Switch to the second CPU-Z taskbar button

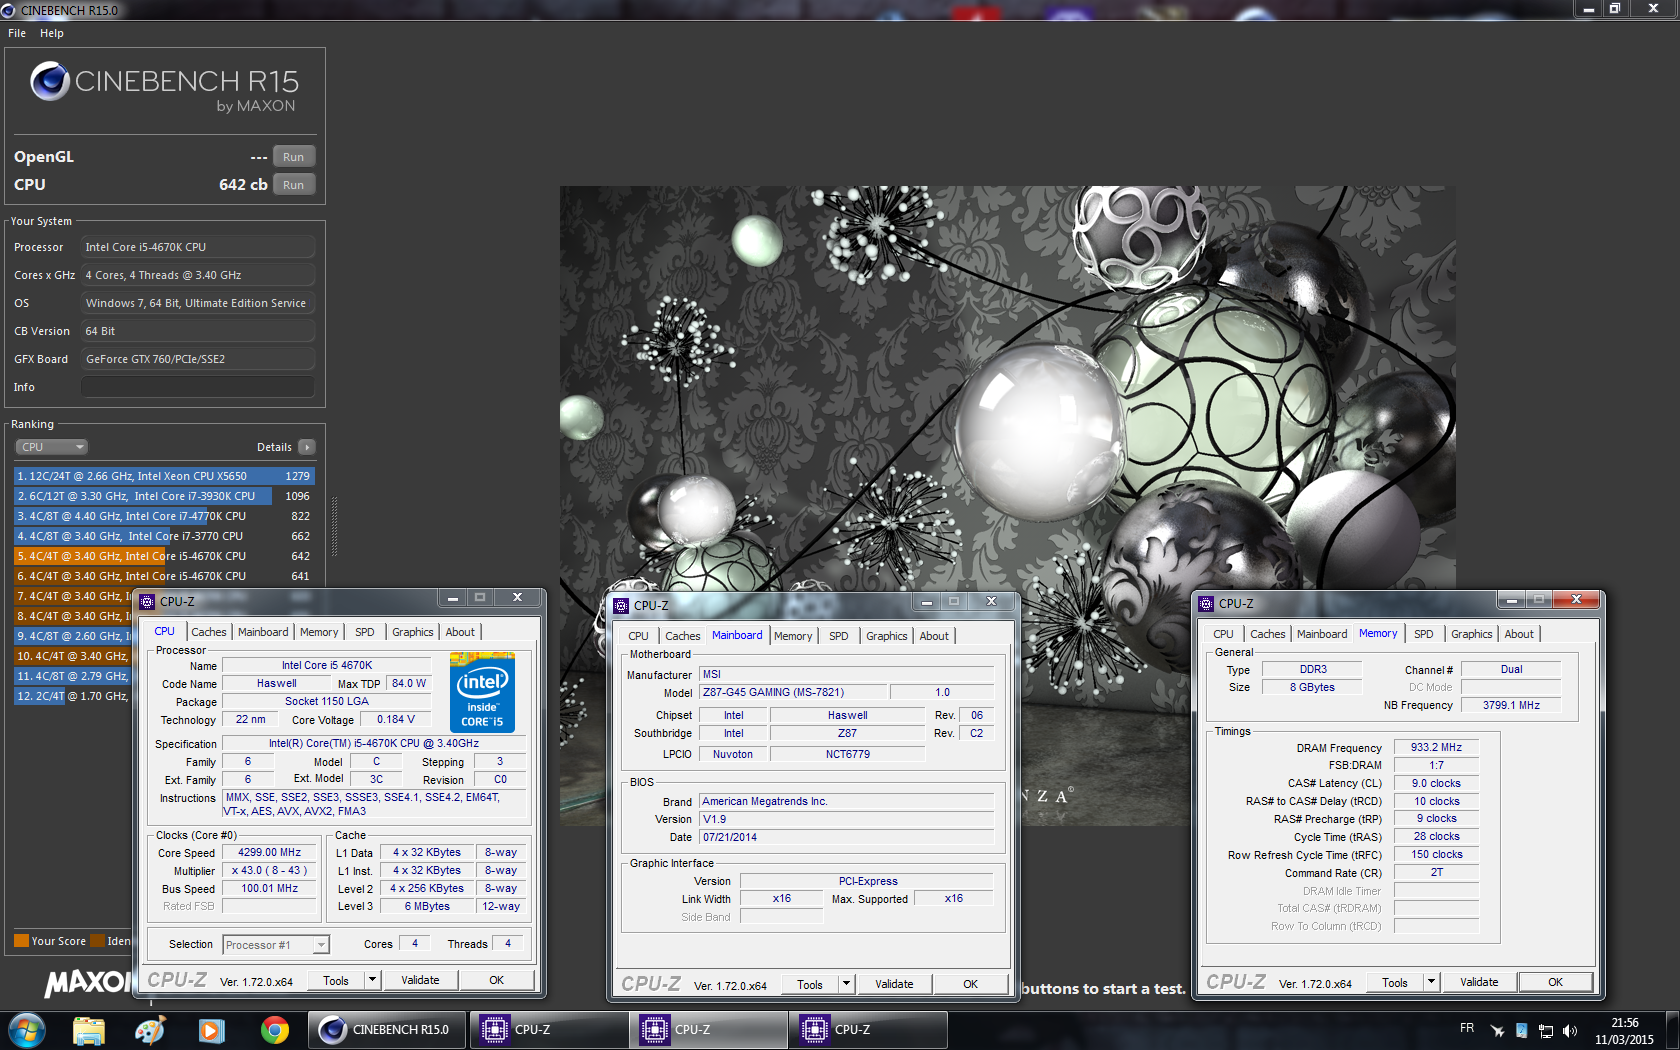point(707,1030)
